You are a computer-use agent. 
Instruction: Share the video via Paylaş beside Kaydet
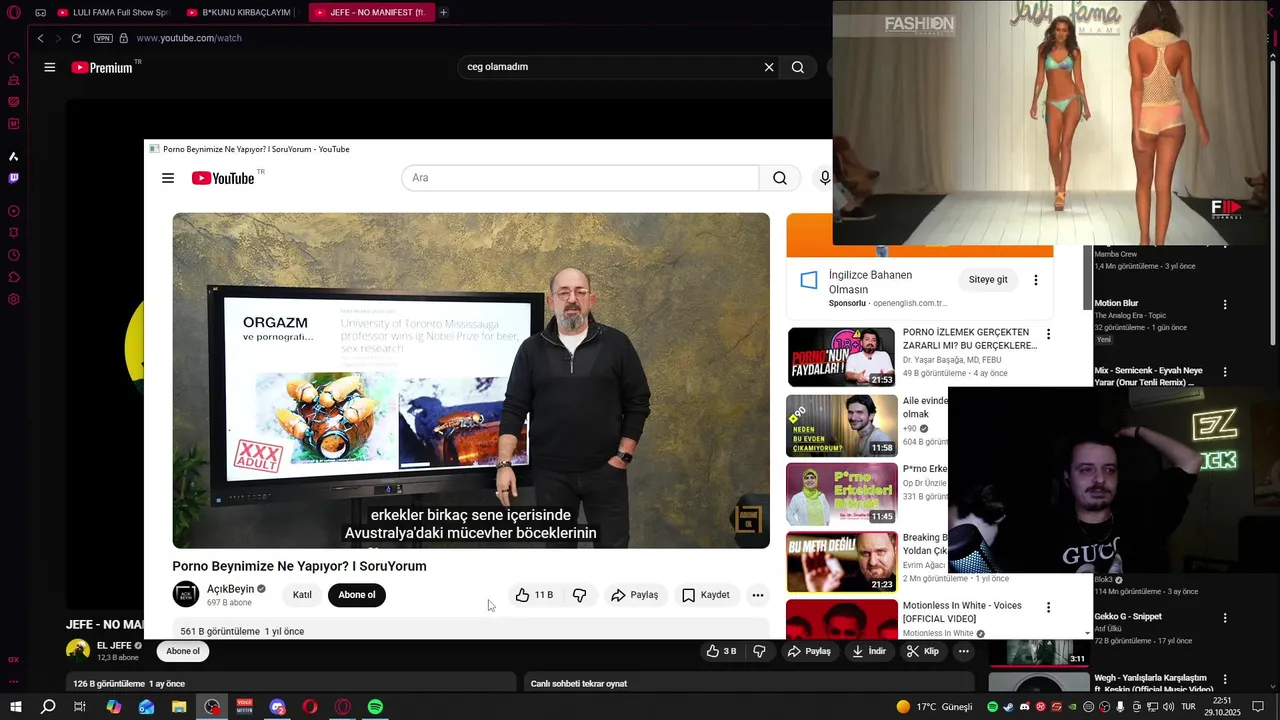coord(635,595)
